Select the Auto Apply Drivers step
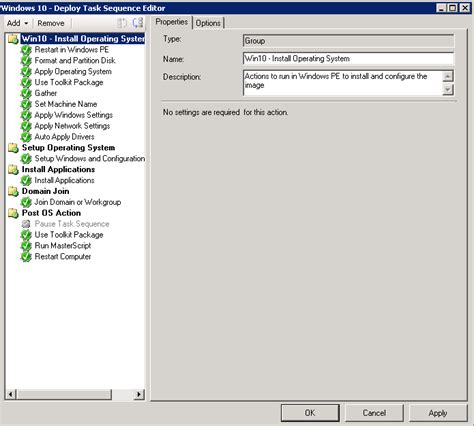This screenshot has height=426, width=474. (64, 137)
